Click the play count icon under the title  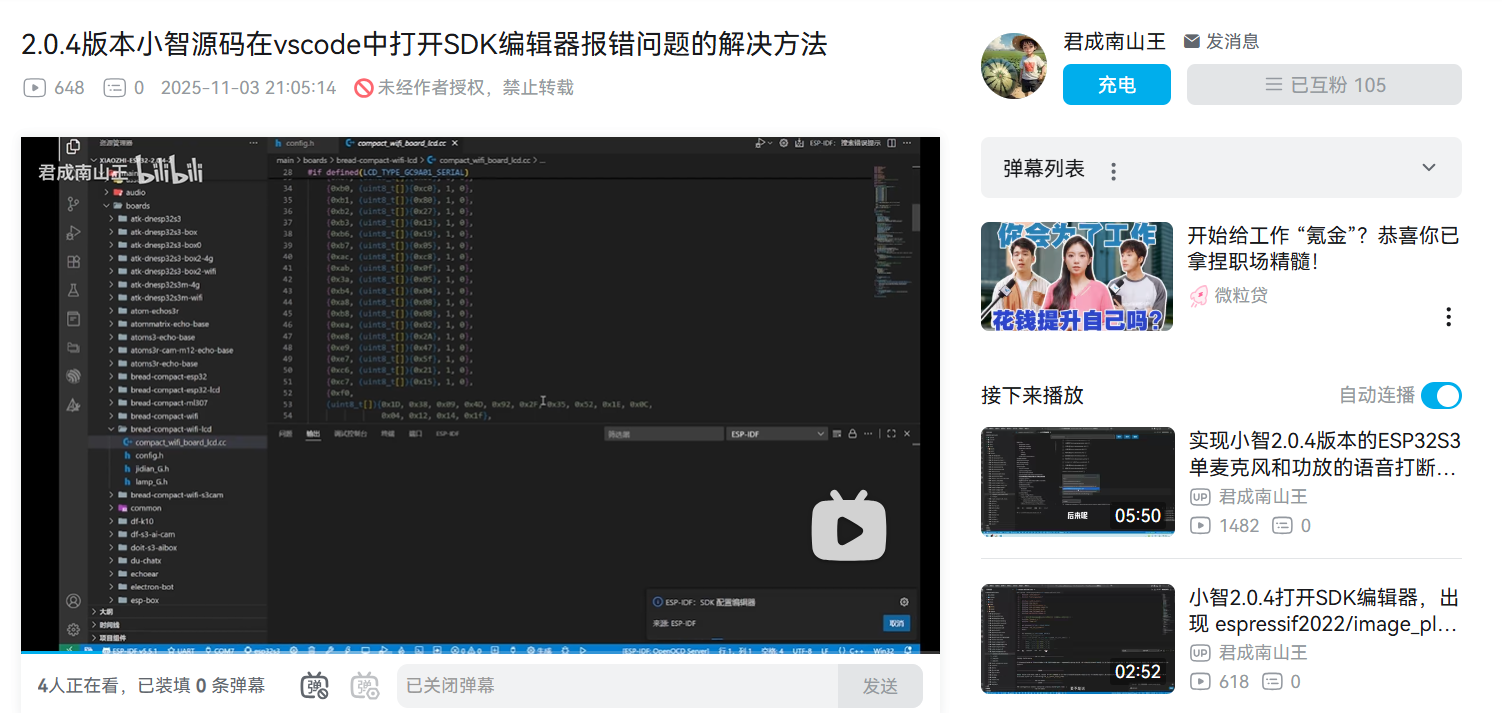(x=35, y=88)
